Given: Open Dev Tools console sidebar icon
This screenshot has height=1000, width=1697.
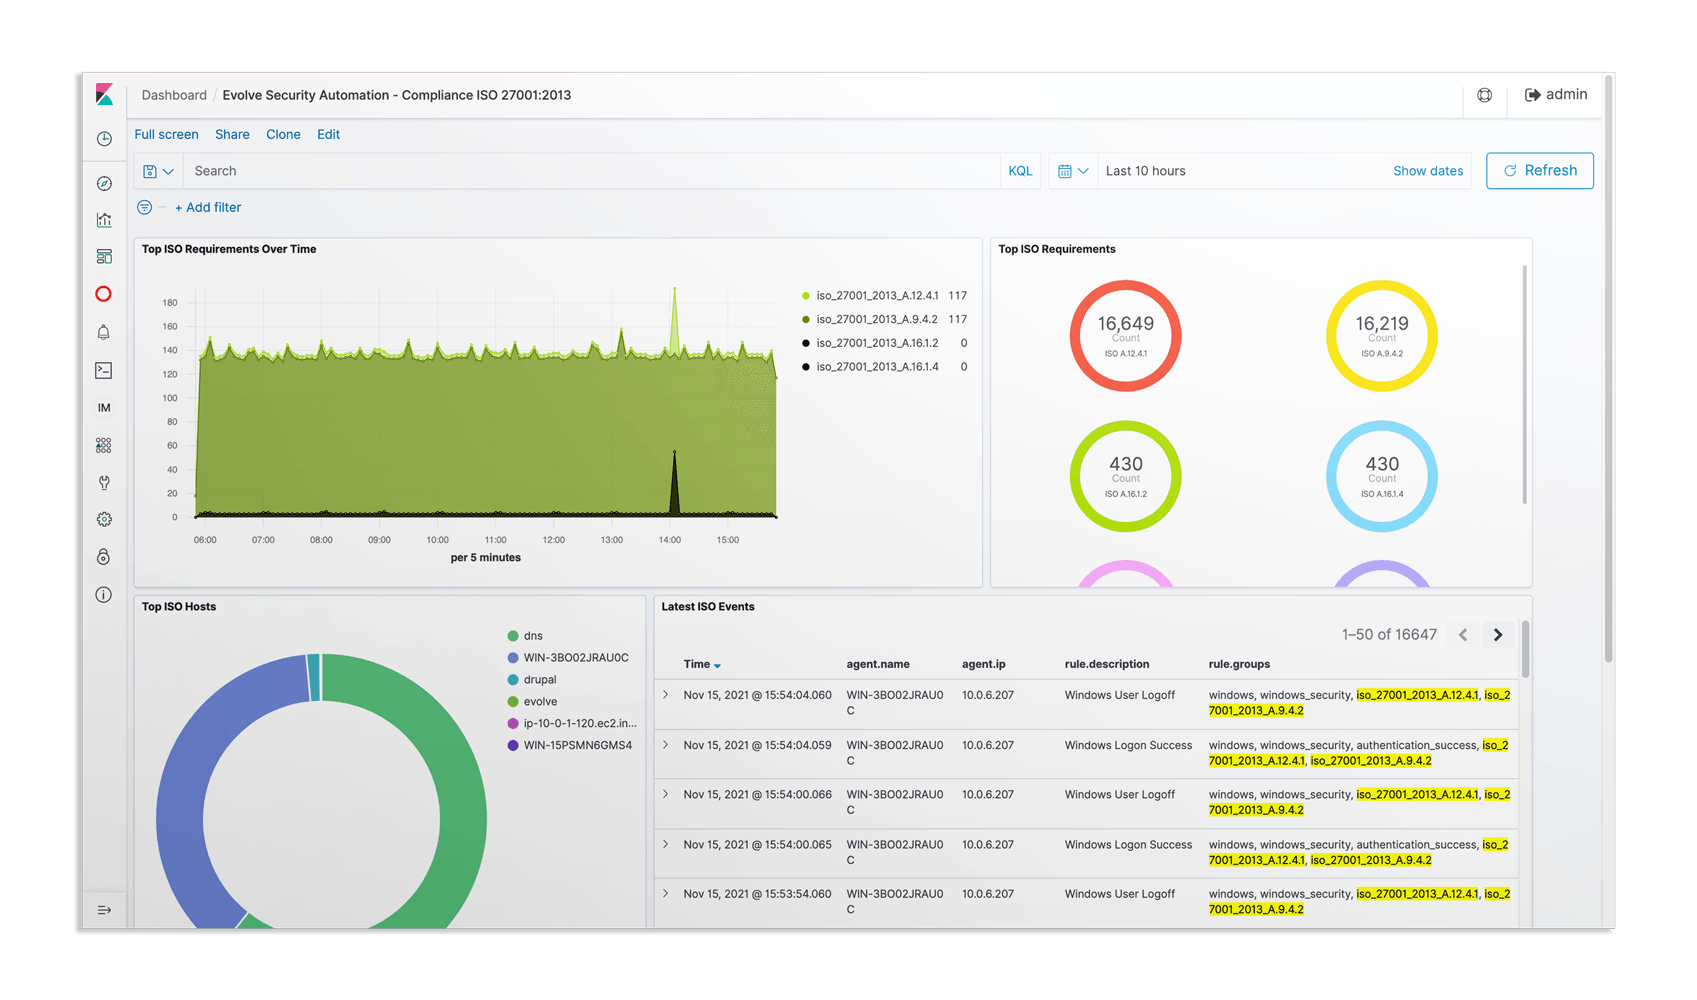Looking at the screenshot, I should [x=104, y=370].
